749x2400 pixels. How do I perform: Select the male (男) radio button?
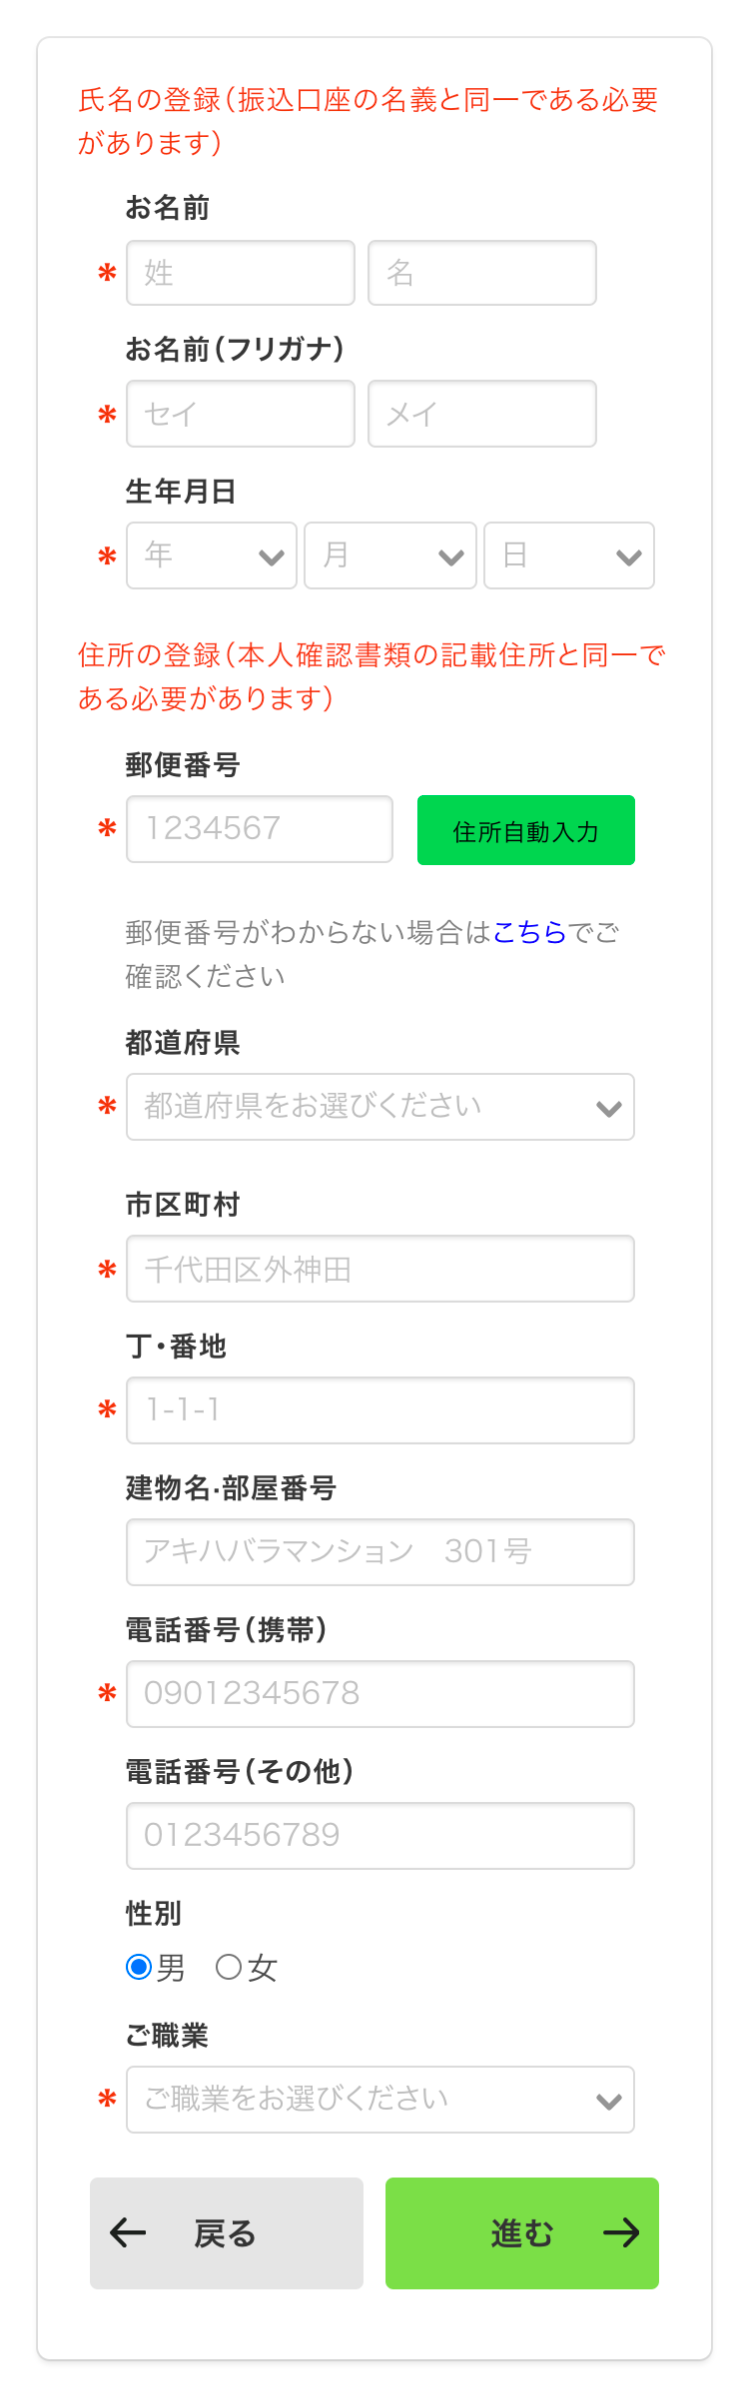pos(139,1967)
